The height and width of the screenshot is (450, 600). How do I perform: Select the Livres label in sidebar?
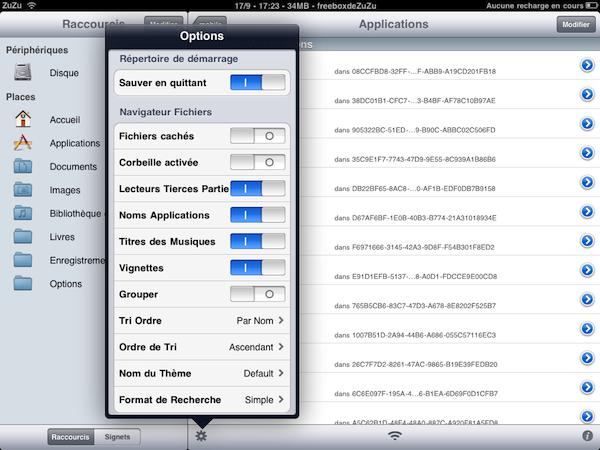coord(62,237)
